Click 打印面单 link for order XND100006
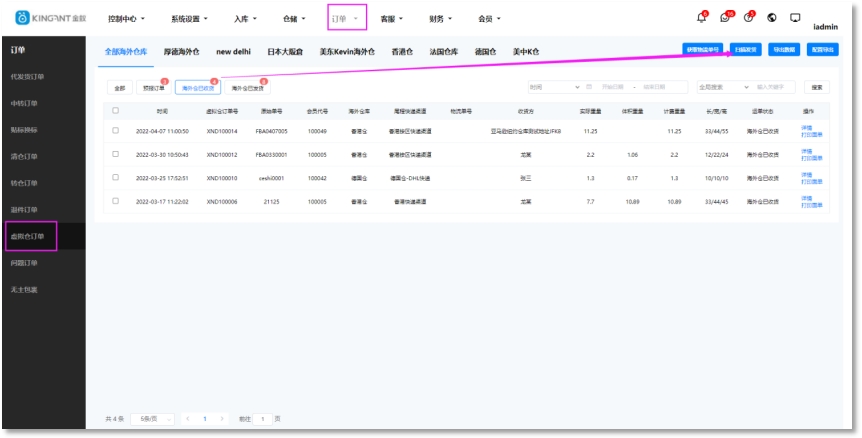This screenshot has height=438, width=862. [812, 205]
